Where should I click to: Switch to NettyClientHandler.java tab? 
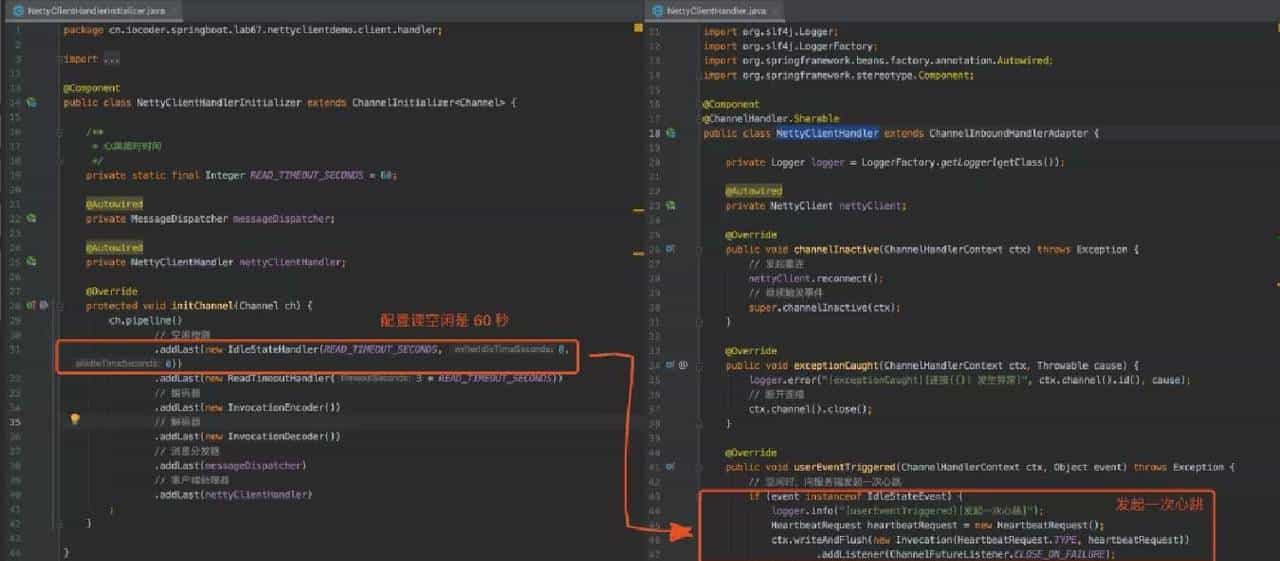tap(708, 10)
